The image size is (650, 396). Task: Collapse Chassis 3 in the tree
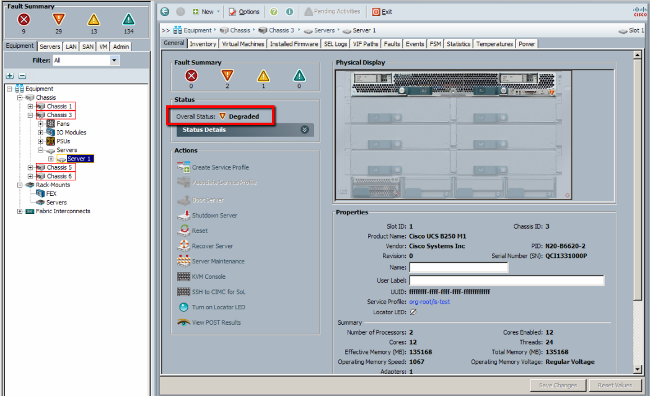click(30, 115)
